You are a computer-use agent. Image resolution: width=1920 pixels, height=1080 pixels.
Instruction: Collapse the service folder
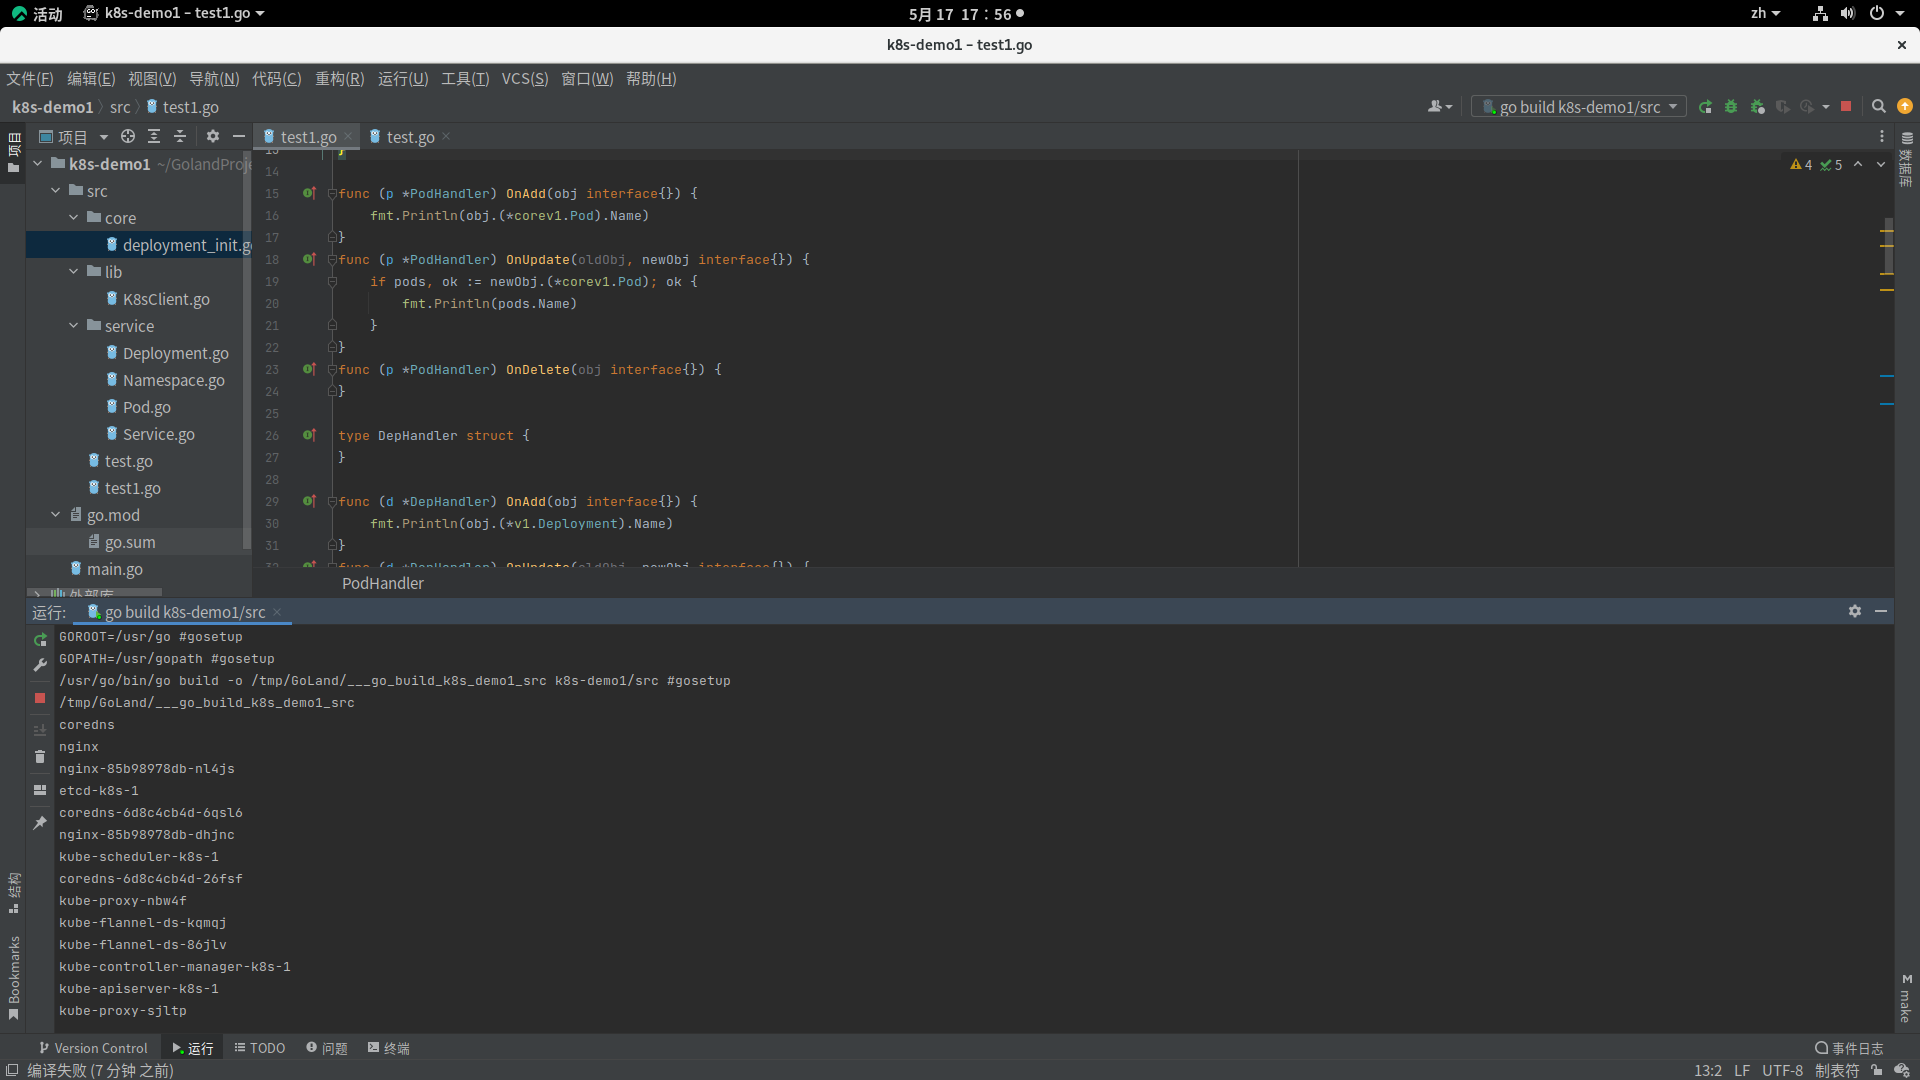[x=73, y=325]
